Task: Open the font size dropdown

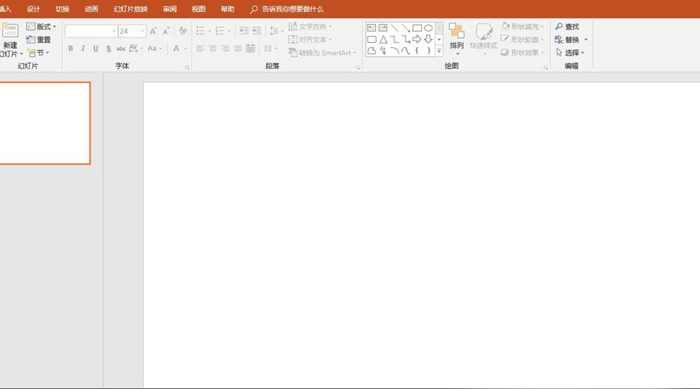Action: 142,31
